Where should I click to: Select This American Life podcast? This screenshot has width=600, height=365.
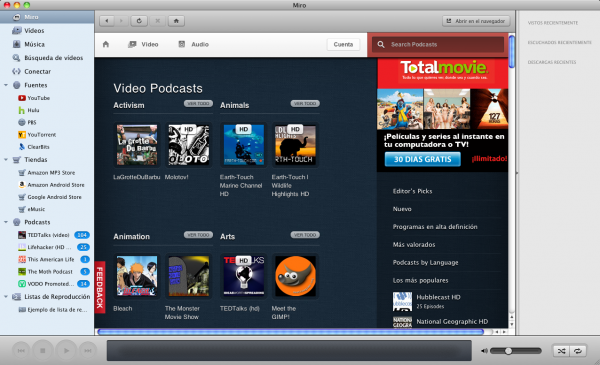(47, 259)
